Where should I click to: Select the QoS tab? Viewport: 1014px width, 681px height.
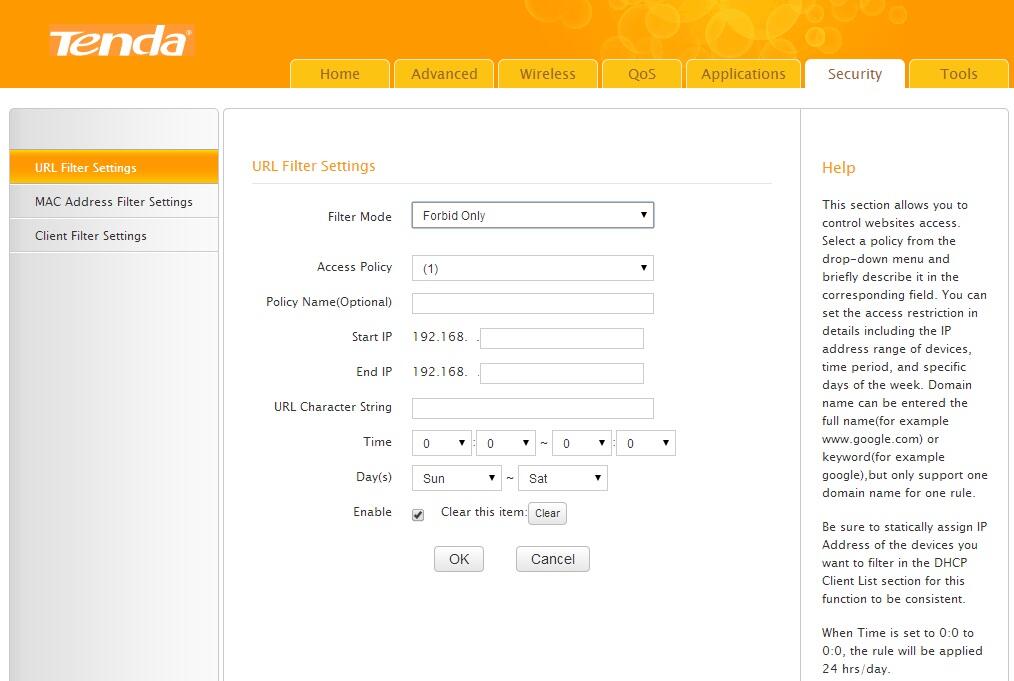tap(642, 74)
